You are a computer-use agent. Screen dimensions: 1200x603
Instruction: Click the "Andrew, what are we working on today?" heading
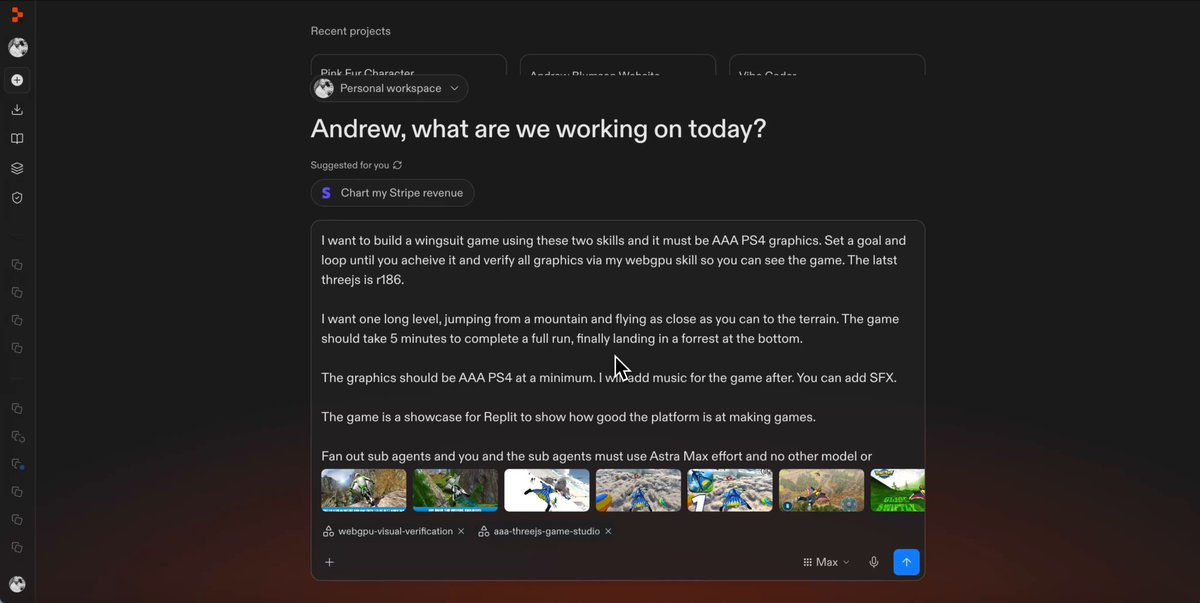point(539,129)
